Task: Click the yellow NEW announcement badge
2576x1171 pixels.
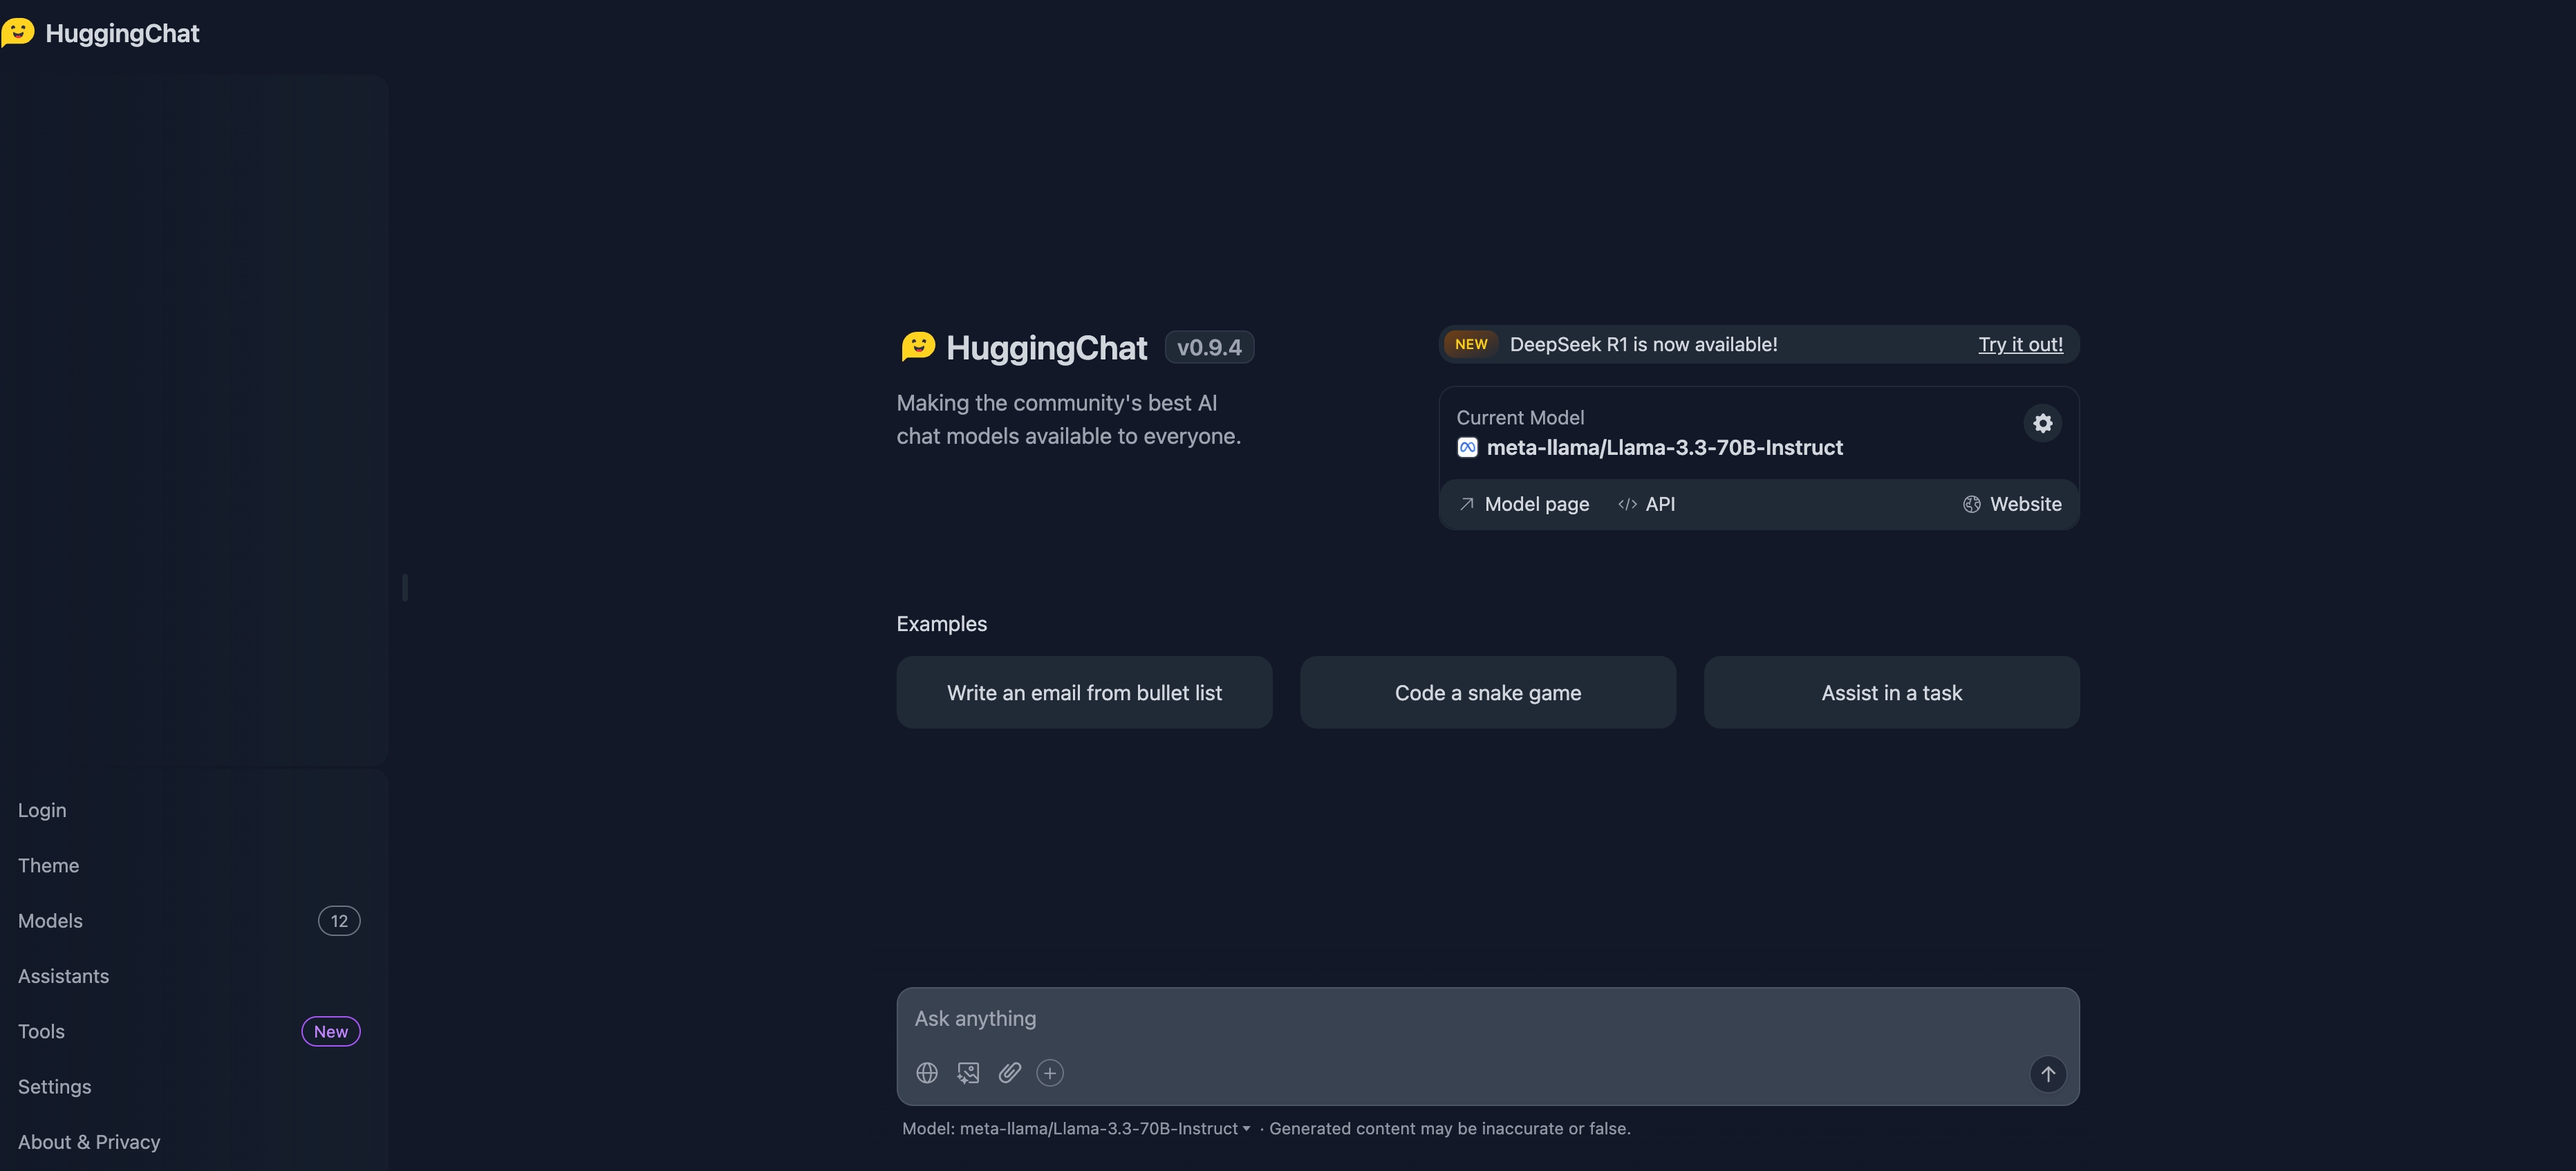Action: (1471, 344)
